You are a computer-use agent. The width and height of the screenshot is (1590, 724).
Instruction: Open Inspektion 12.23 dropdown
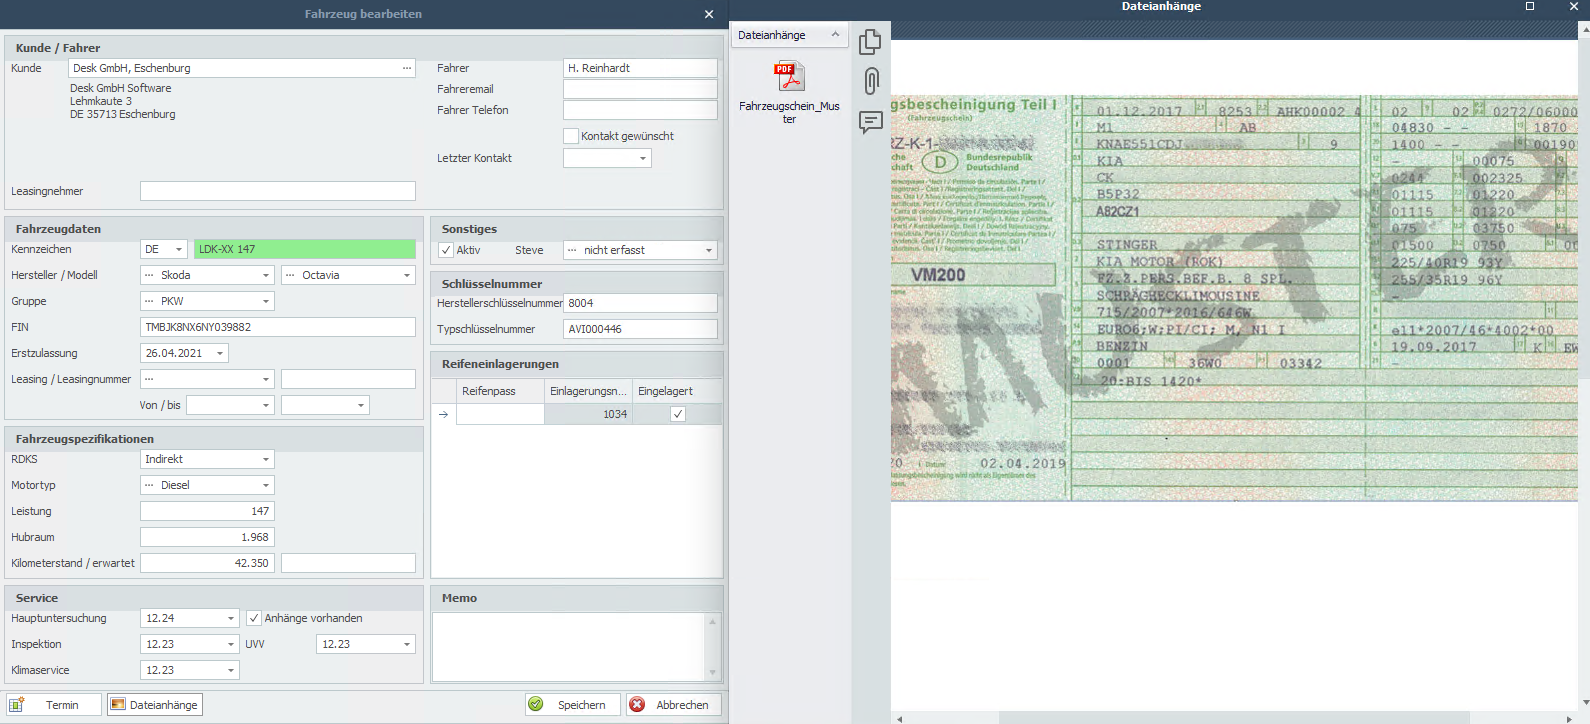[x=231, y=644]
